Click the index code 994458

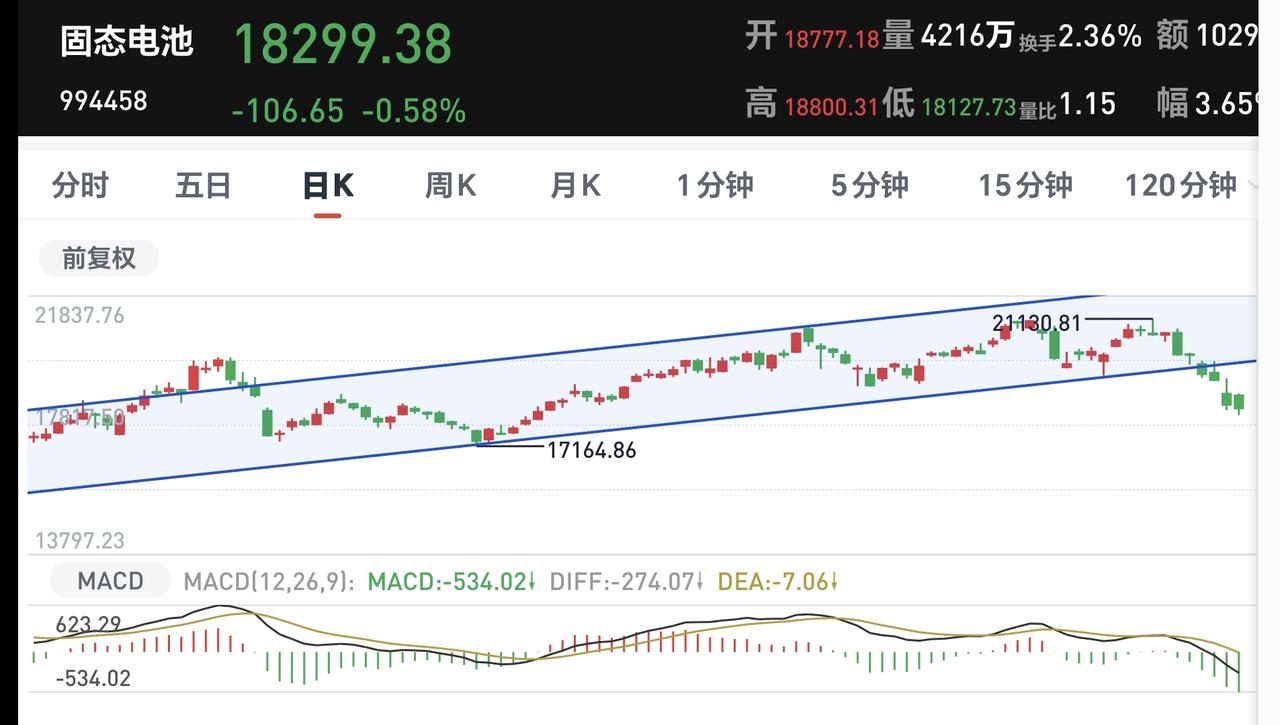tap(103, 101)
